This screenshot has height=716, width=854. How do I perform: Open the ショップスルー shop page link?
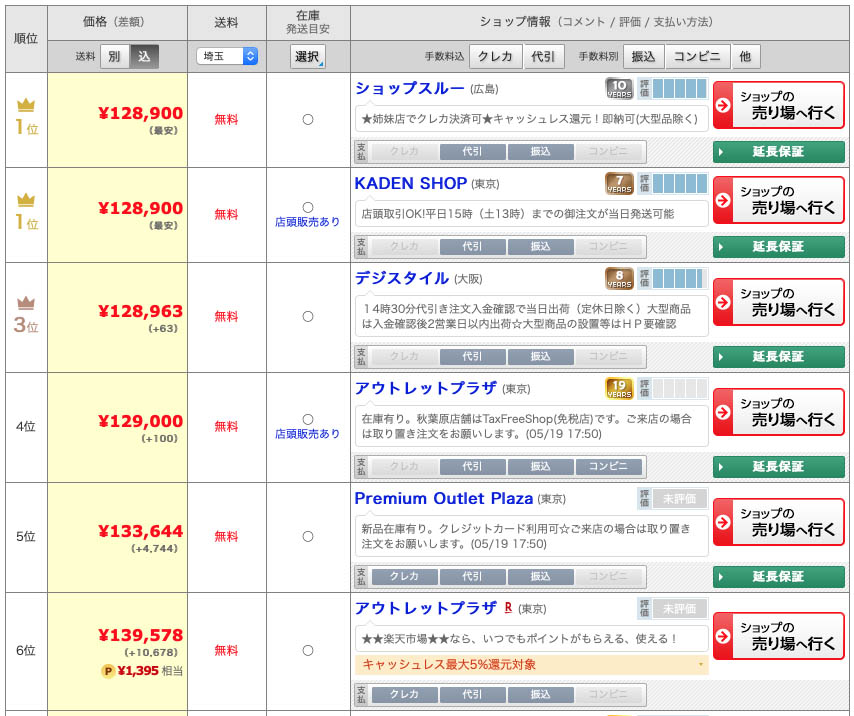410,88
